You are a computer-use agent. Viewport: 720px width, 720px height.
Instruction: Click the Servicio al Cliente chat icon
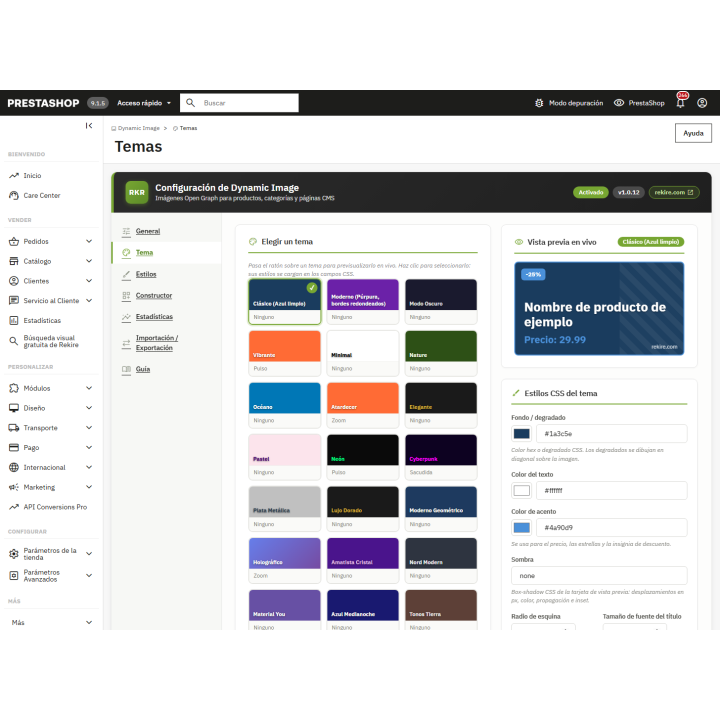(x=14, y=300)
